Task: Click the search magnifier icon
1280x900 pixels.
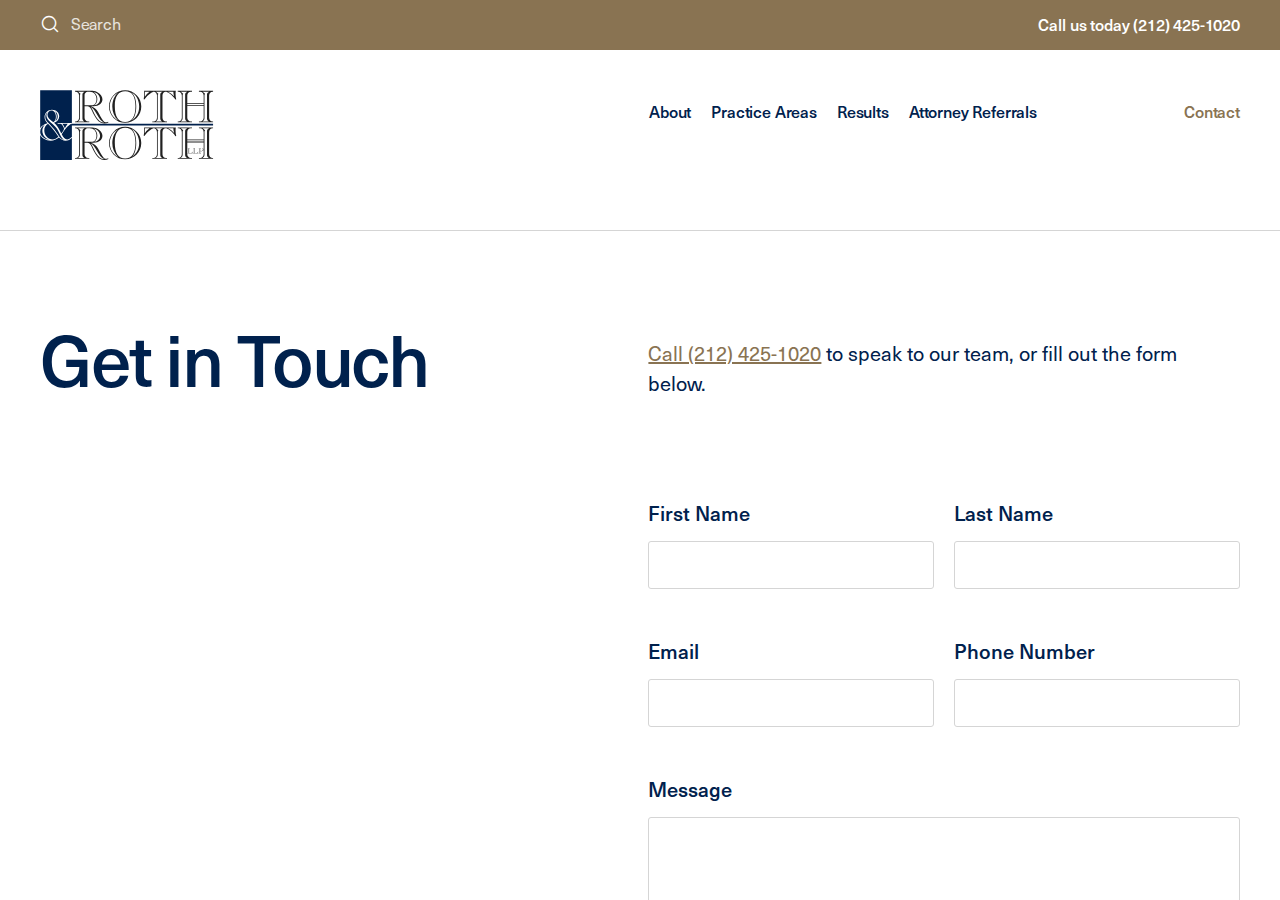Action: pyautogui.click(x=50, y=24)
